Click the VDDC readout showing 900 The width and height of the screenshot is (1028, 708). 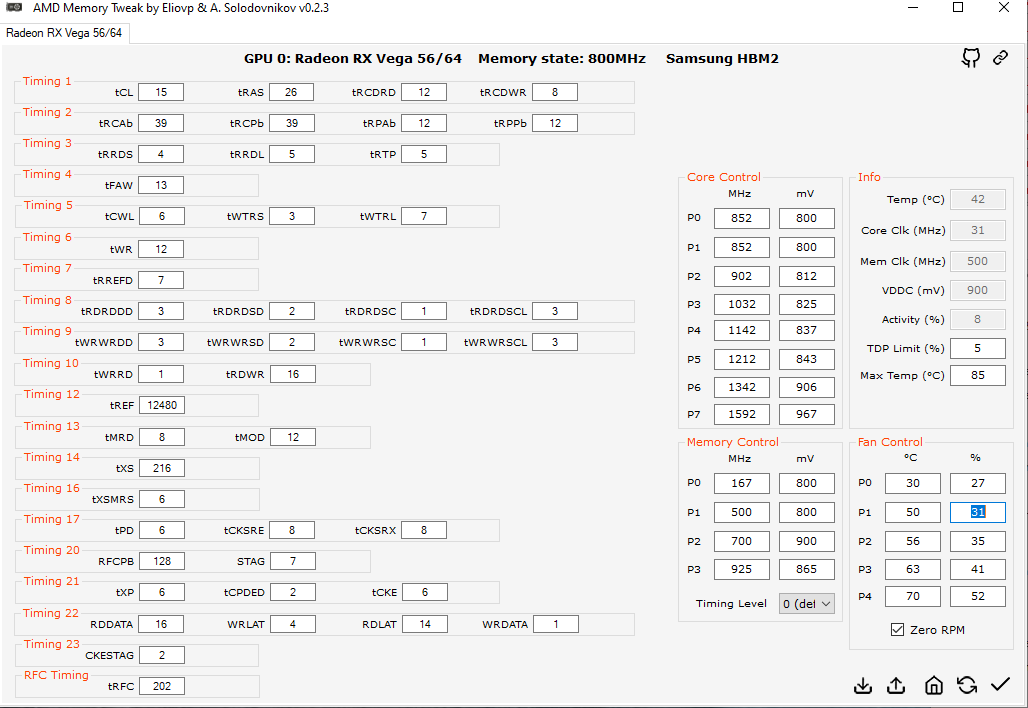pyautogui.click(x=978, y=290)
